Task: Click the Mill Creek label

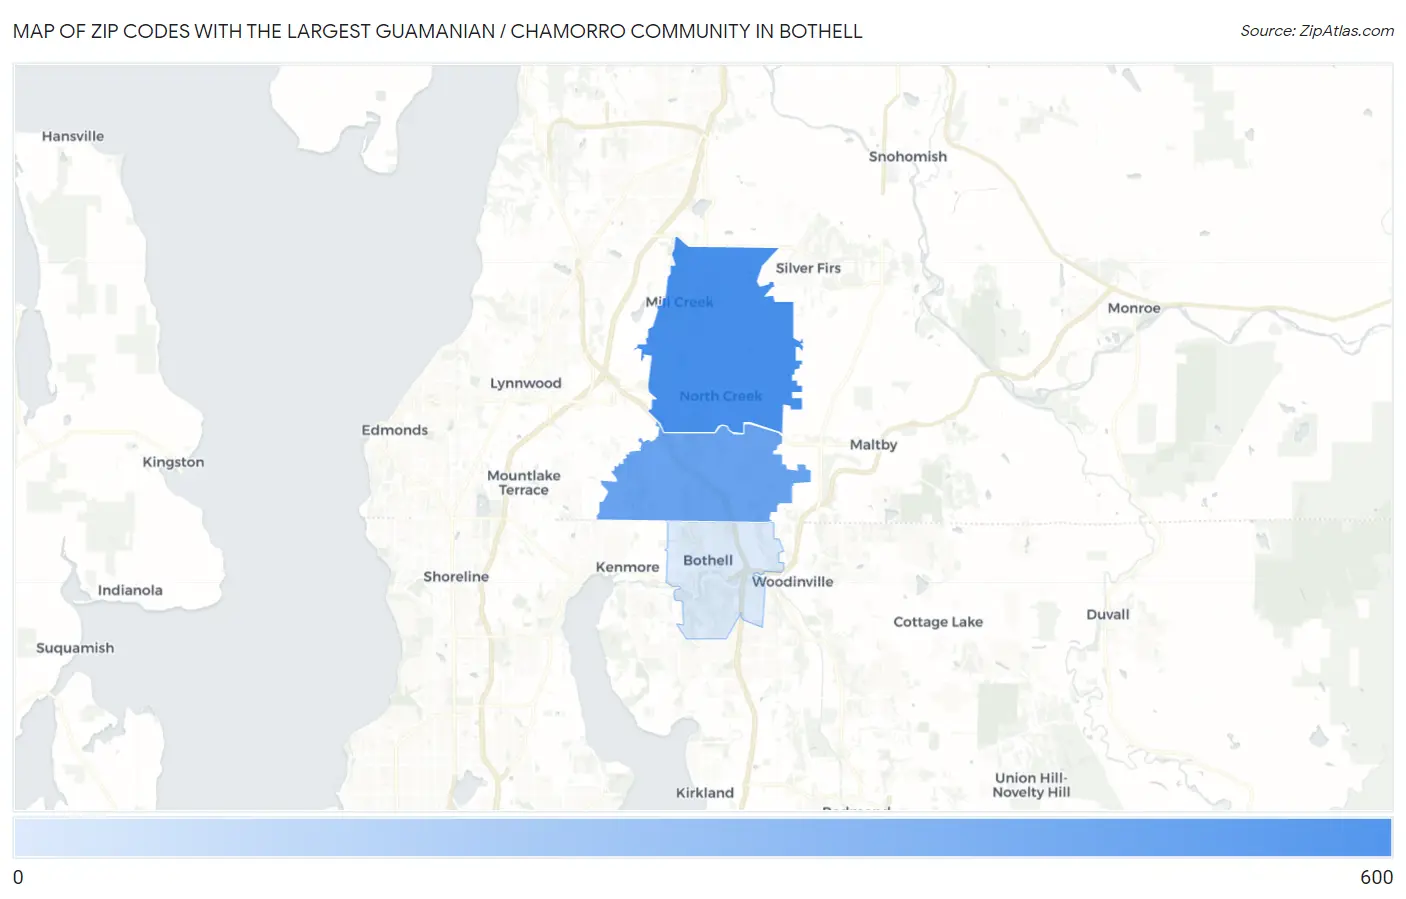Action: coord(679,302)
